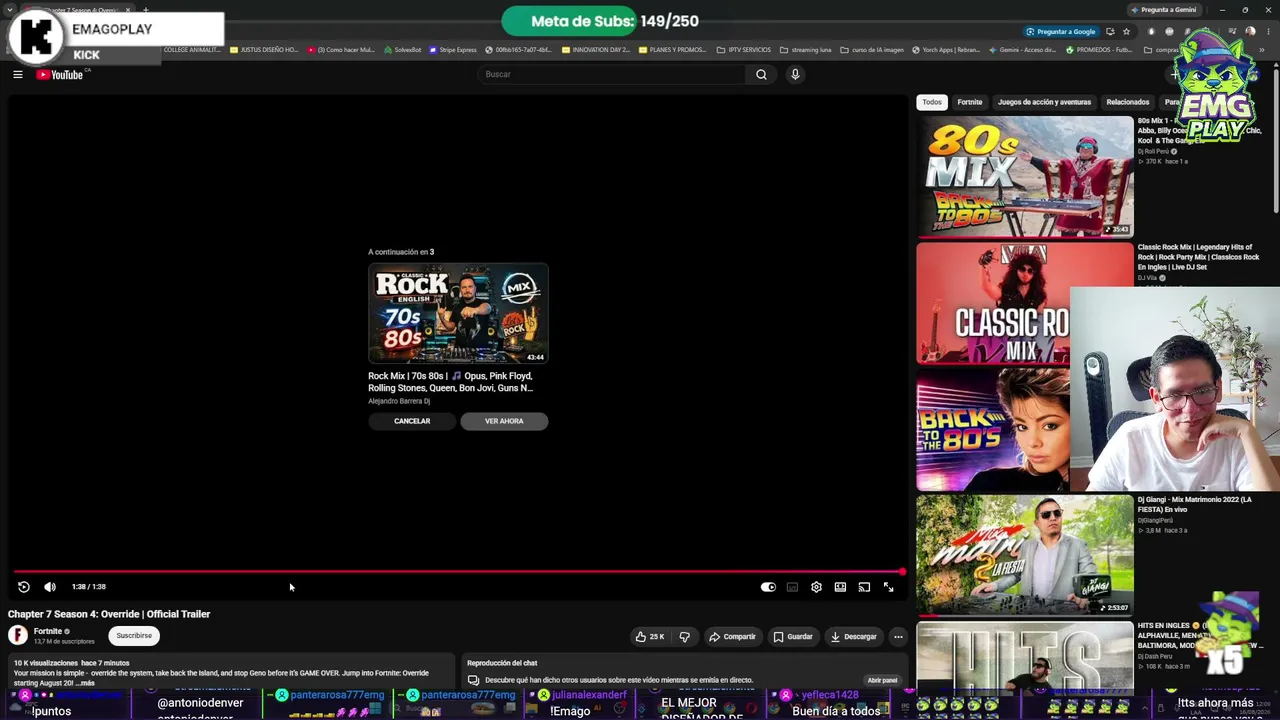Go to YouTube home via the logo
The image size is (1280, 720).
coord(60,74)
